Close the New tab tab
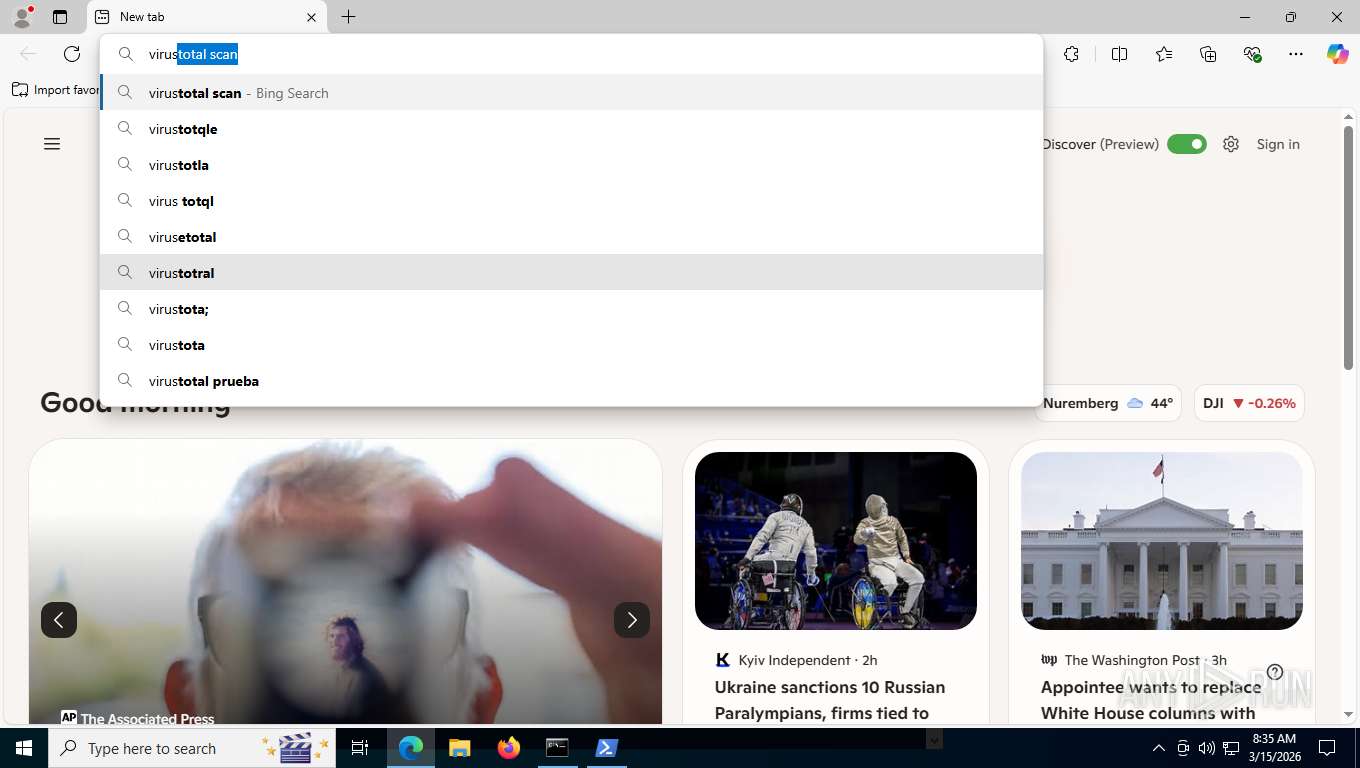The height and width of the screenshot is (768, 1360). coord(311,17)
